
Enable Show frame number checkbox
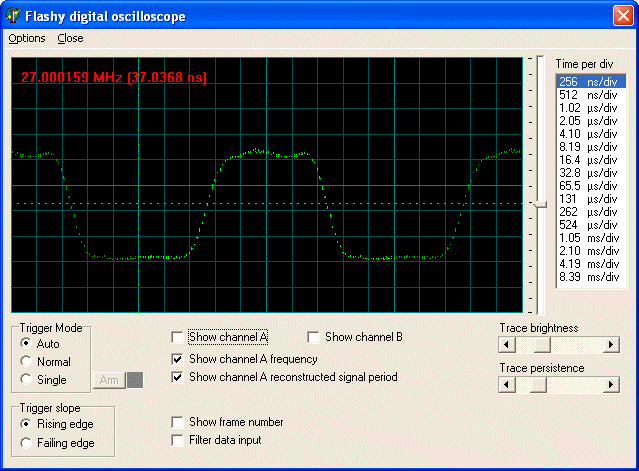tap(177, 422)
